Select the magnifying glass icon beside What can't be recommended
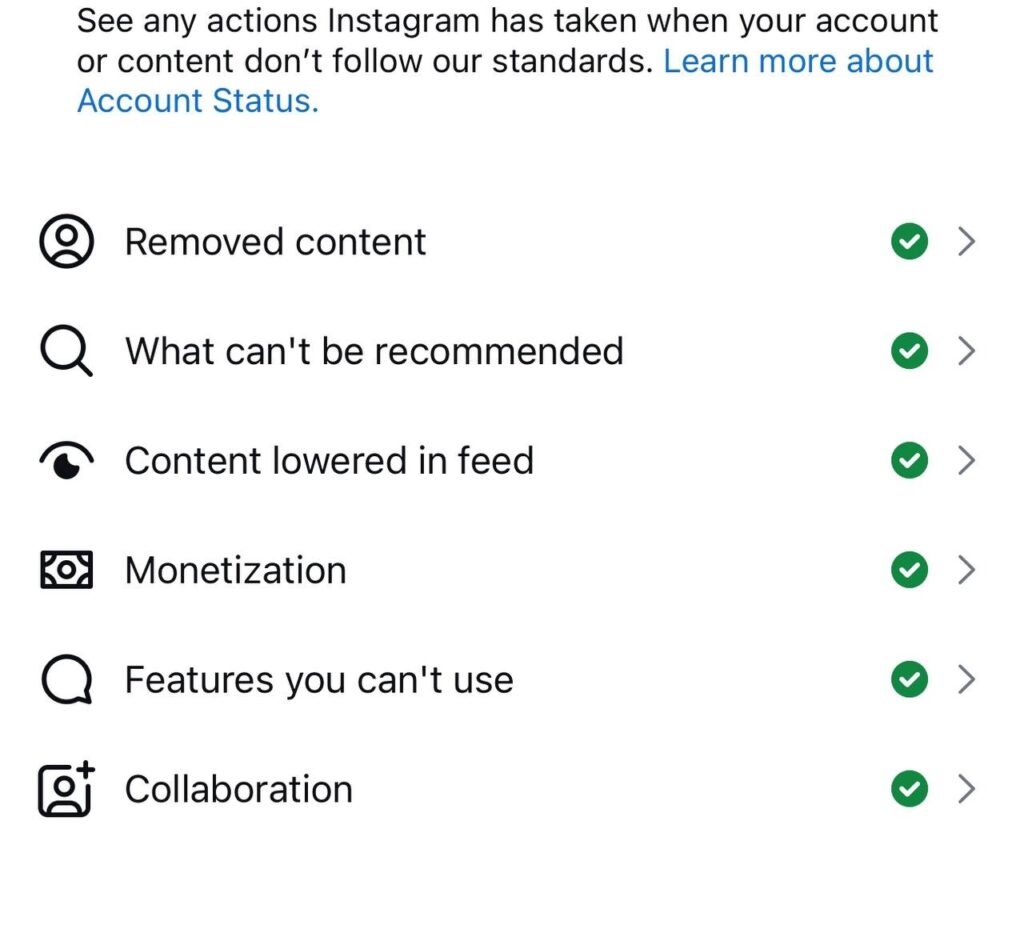1024x941 pixels. point(65,351)
